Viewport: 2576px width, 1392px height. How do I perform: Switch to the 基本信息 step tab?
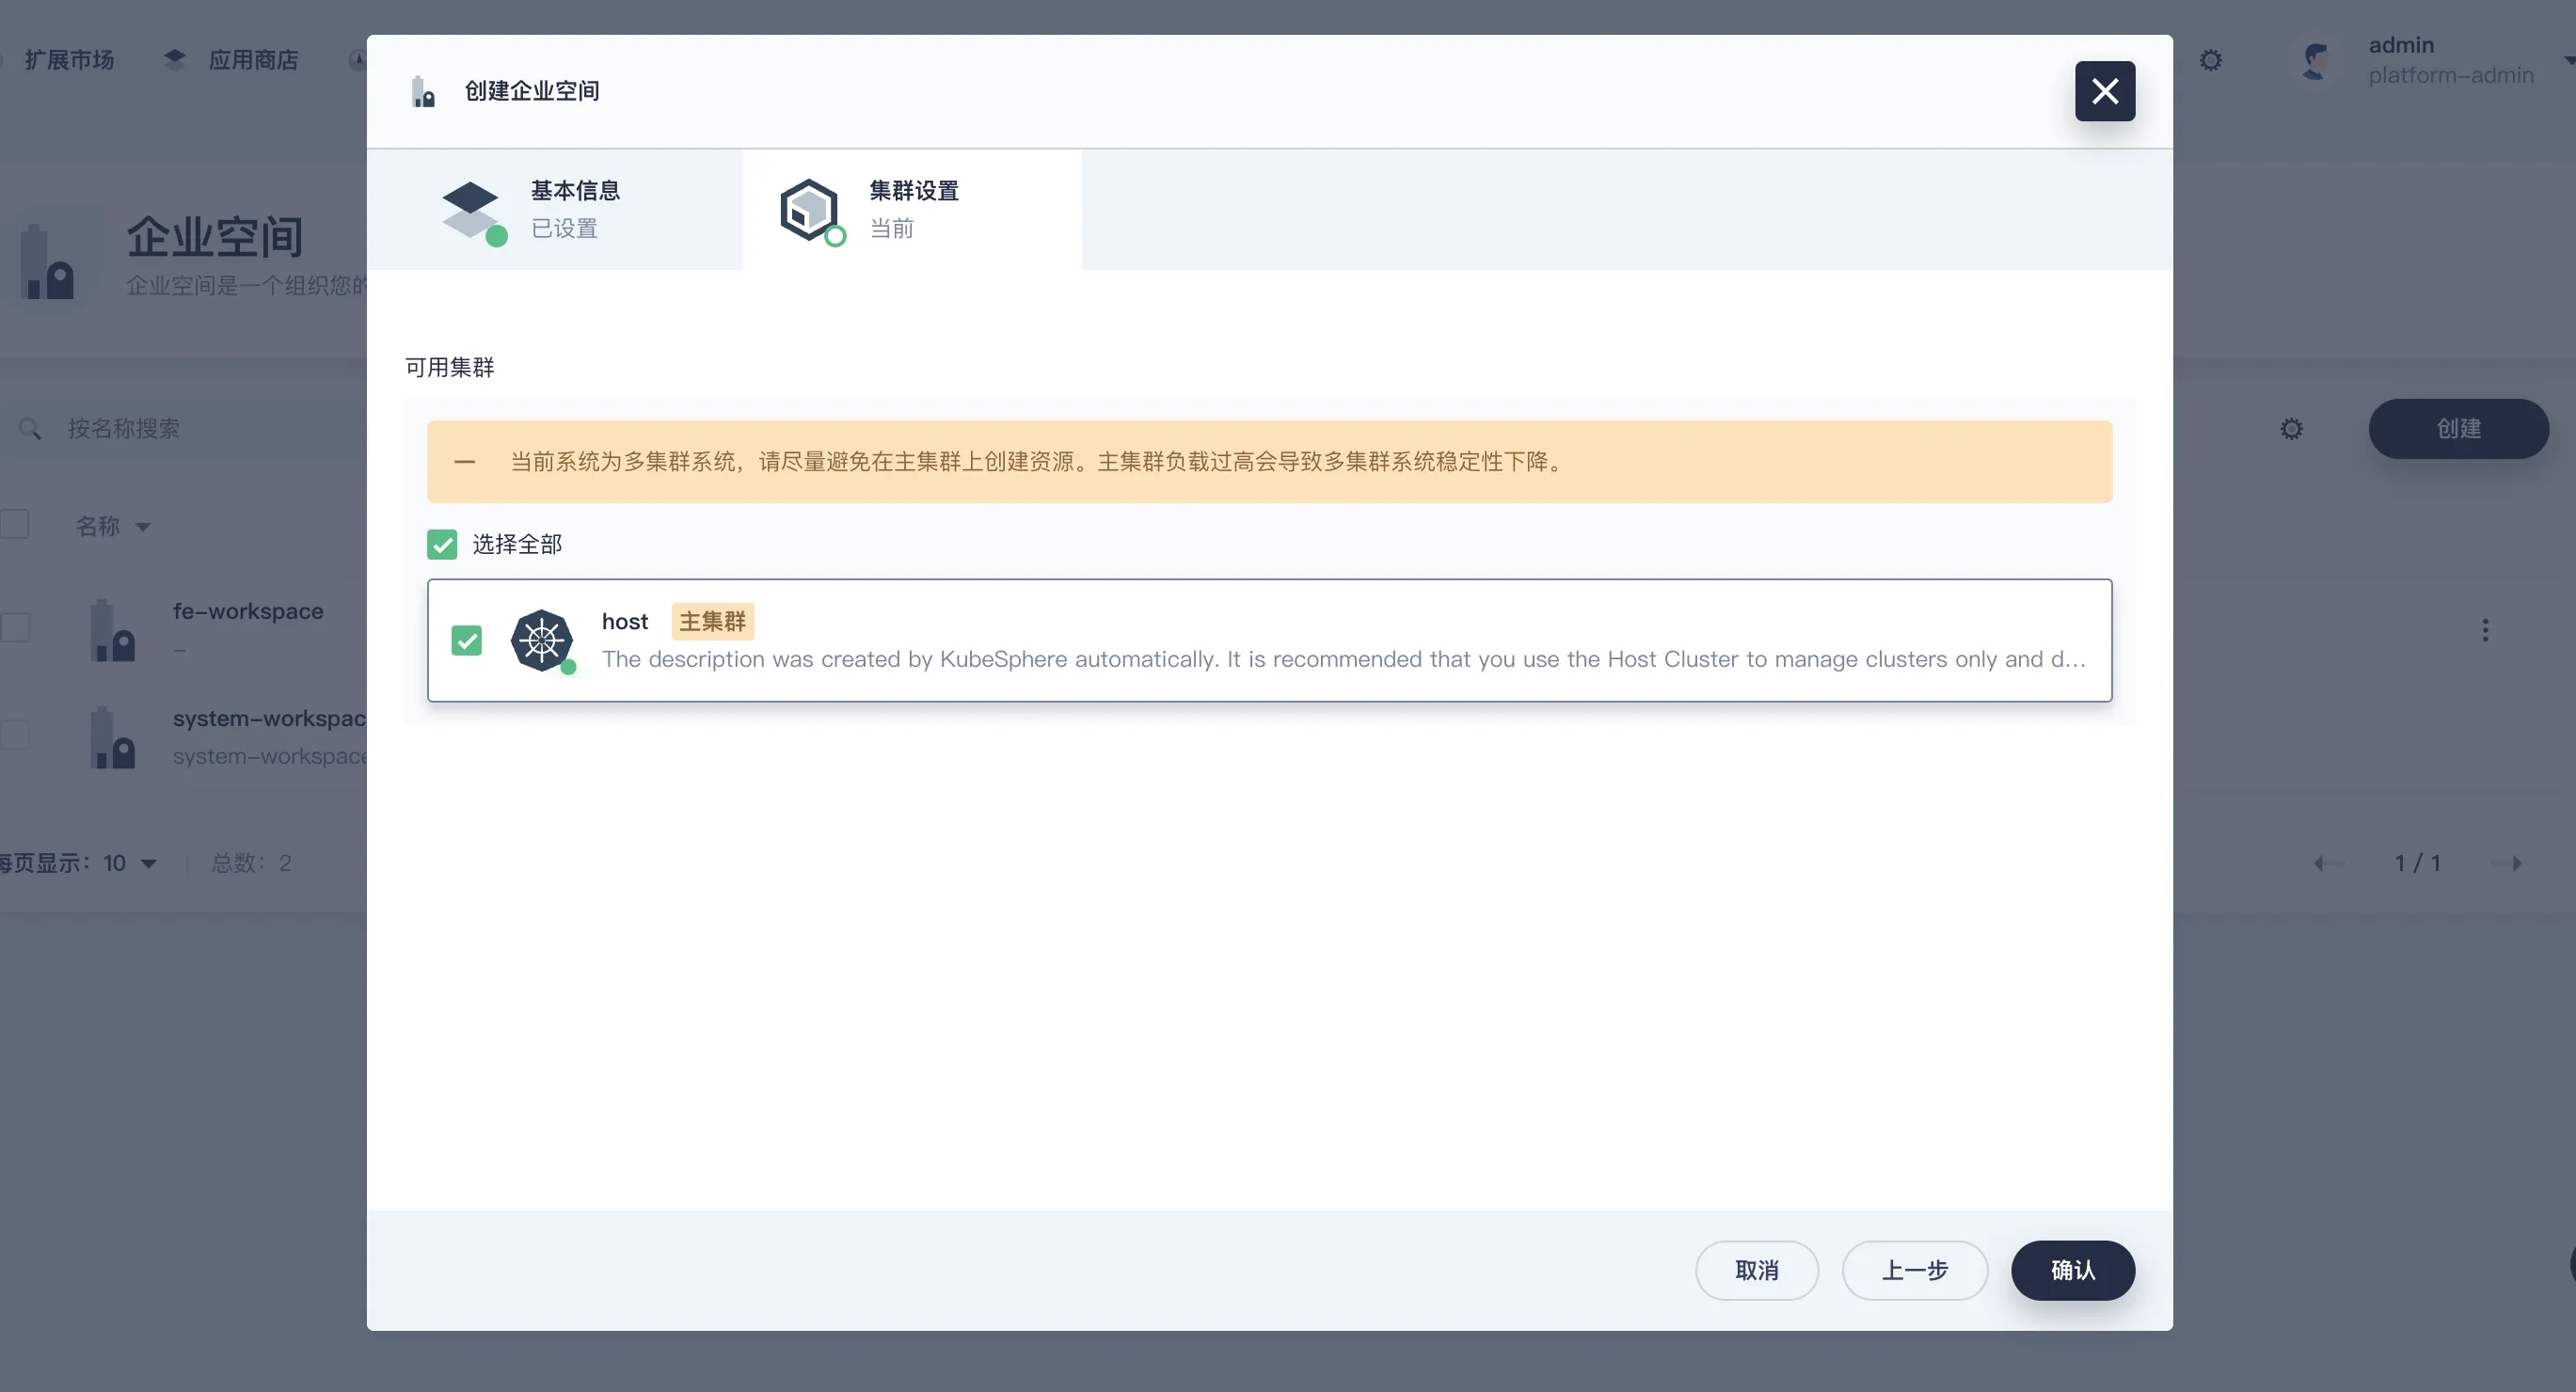pyautogui.click(x=555, y=209)
